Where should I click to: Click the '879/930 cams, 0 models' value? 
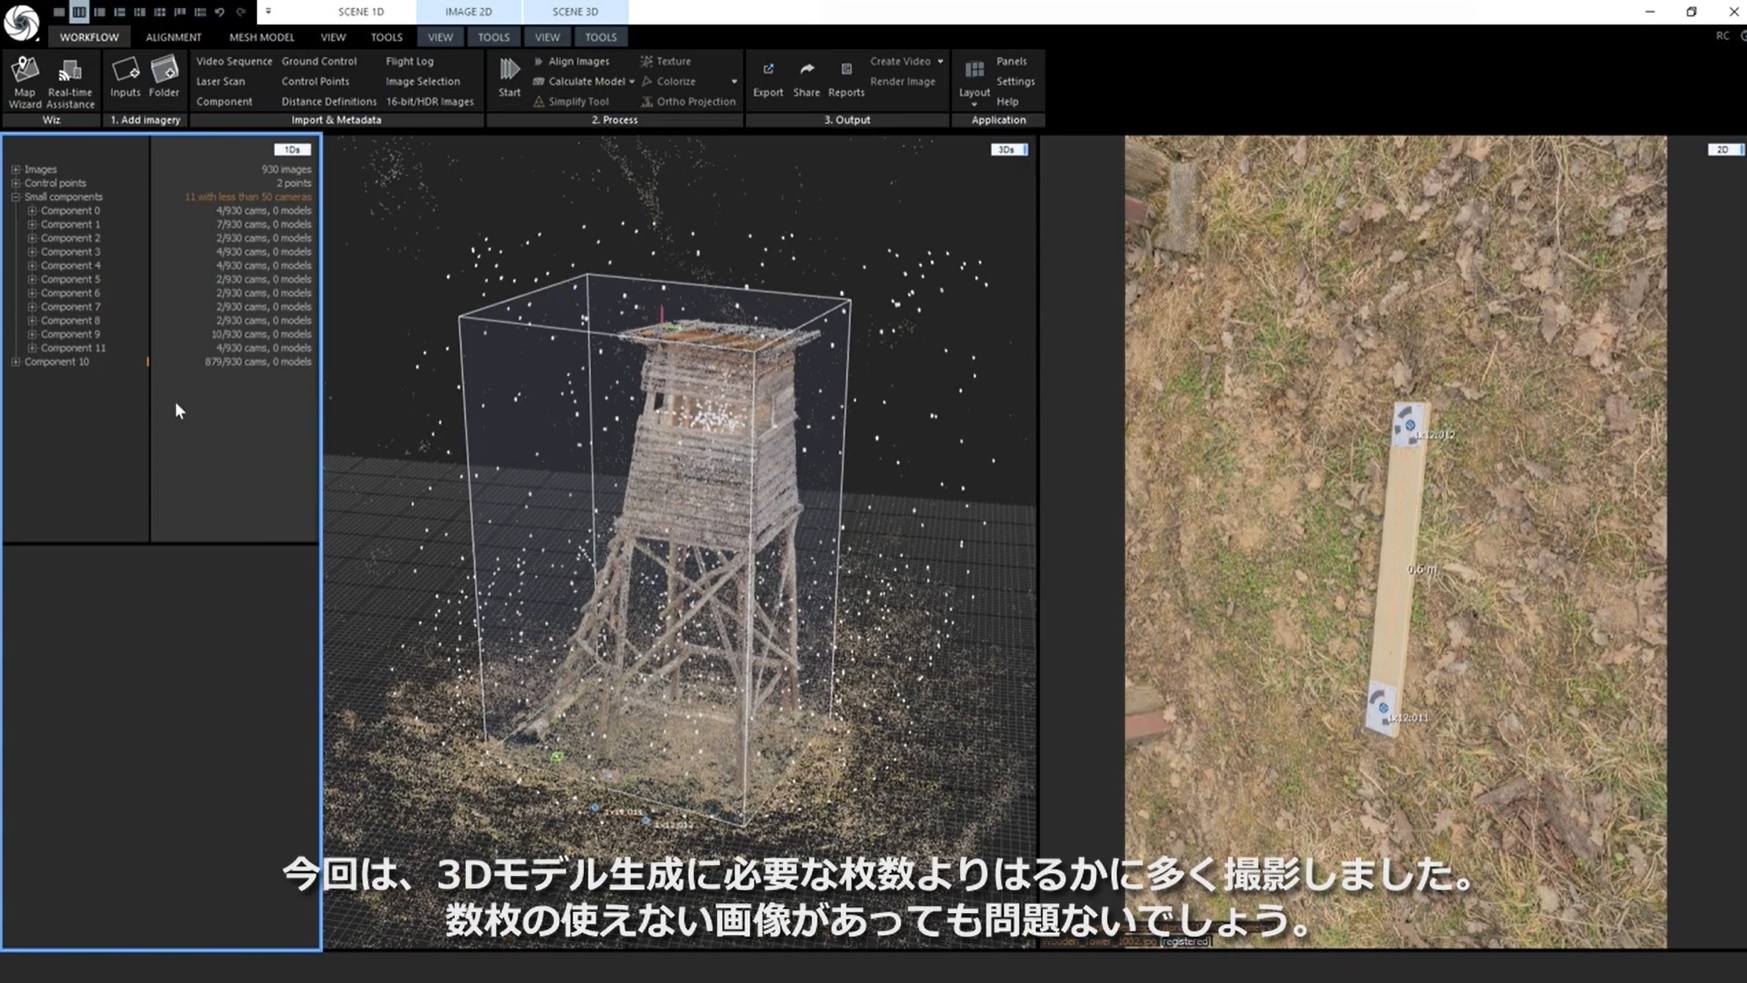[x=258, y=362]
